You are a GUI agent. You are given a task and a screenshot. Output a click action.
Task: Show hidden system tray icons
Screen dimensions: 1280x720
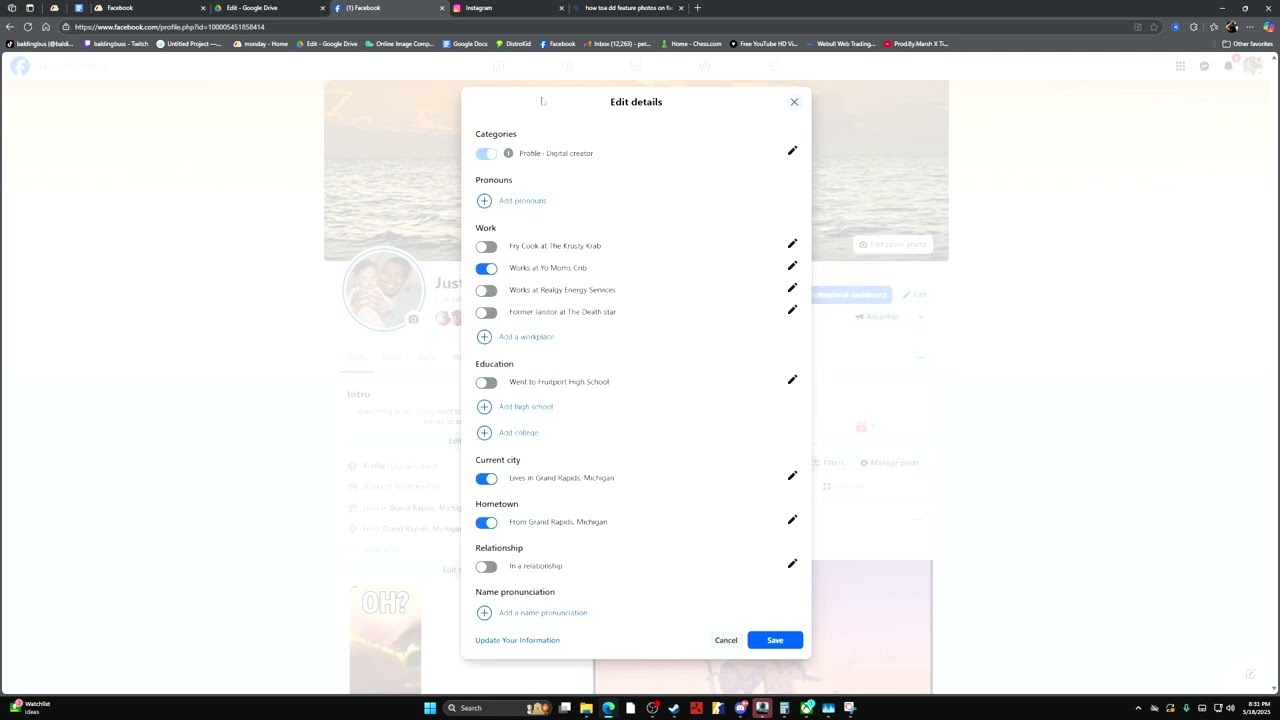1138,708
